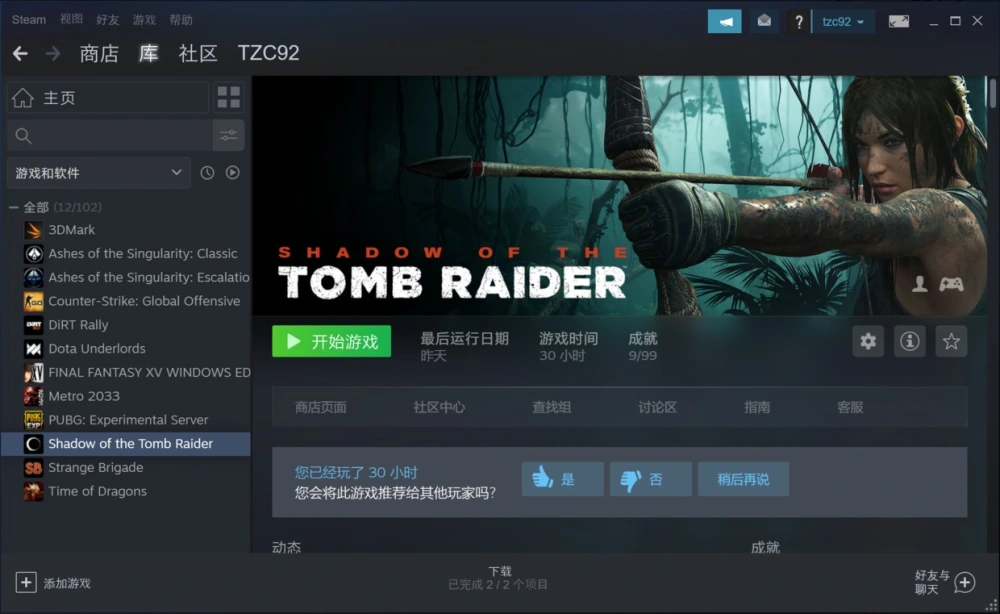The height and width of the screenshot is (614, 1000).
Task: Select Shadow of the Tomb Raider row
Action: (x=126, y=444)
